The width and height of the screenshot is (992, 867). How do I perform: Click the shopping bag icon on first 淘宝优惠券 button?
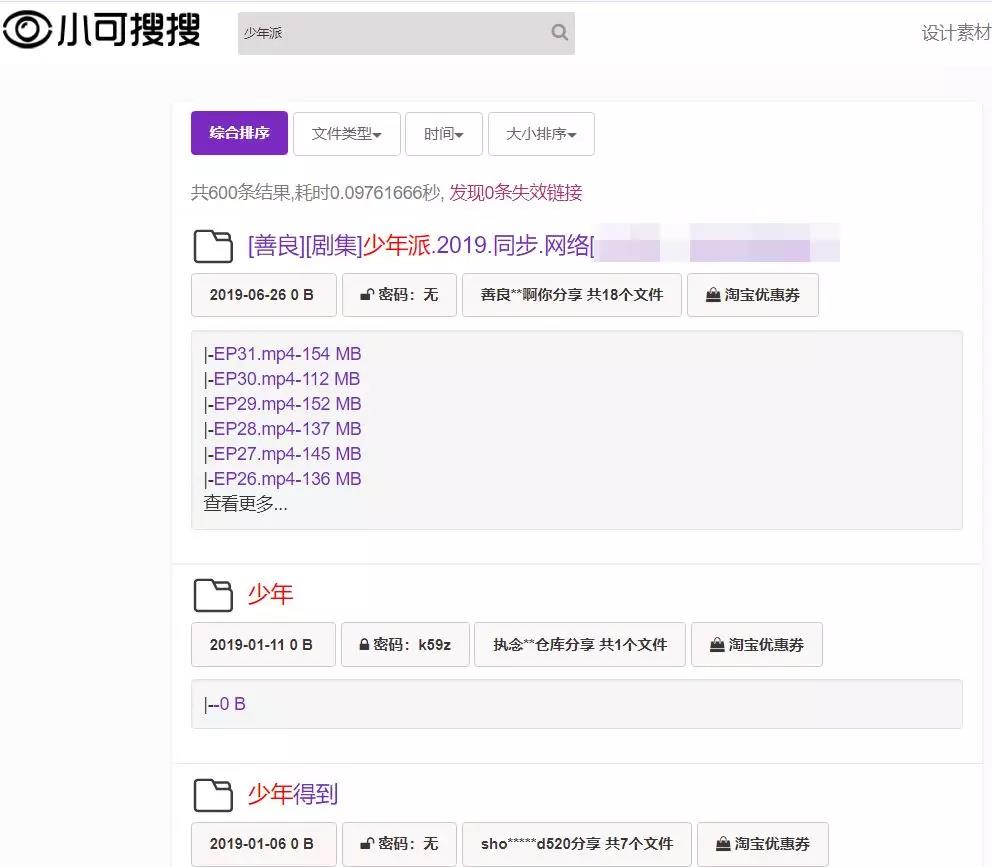(712, 294)
